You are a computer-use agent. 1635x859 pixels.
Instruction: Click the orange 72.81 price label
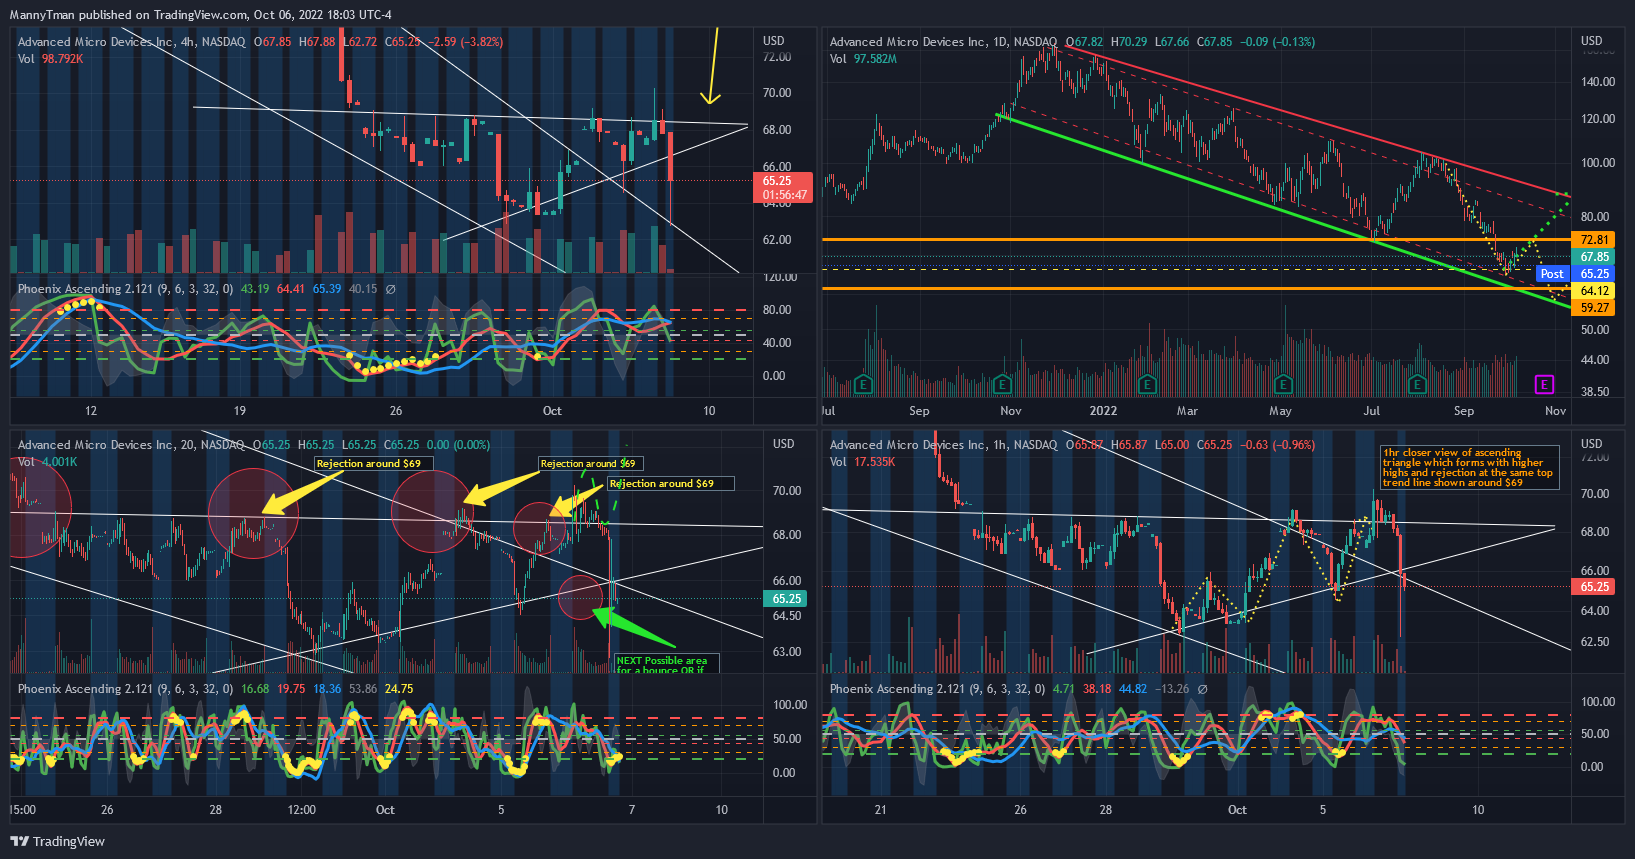point(1594,240)
